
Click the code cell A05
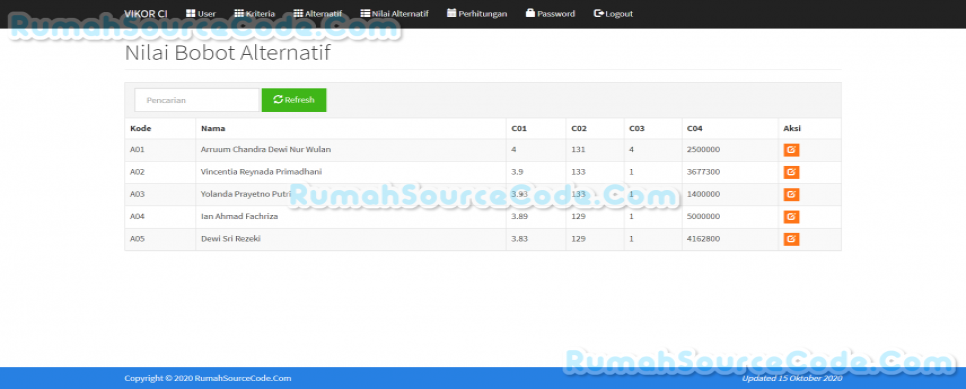137,239
